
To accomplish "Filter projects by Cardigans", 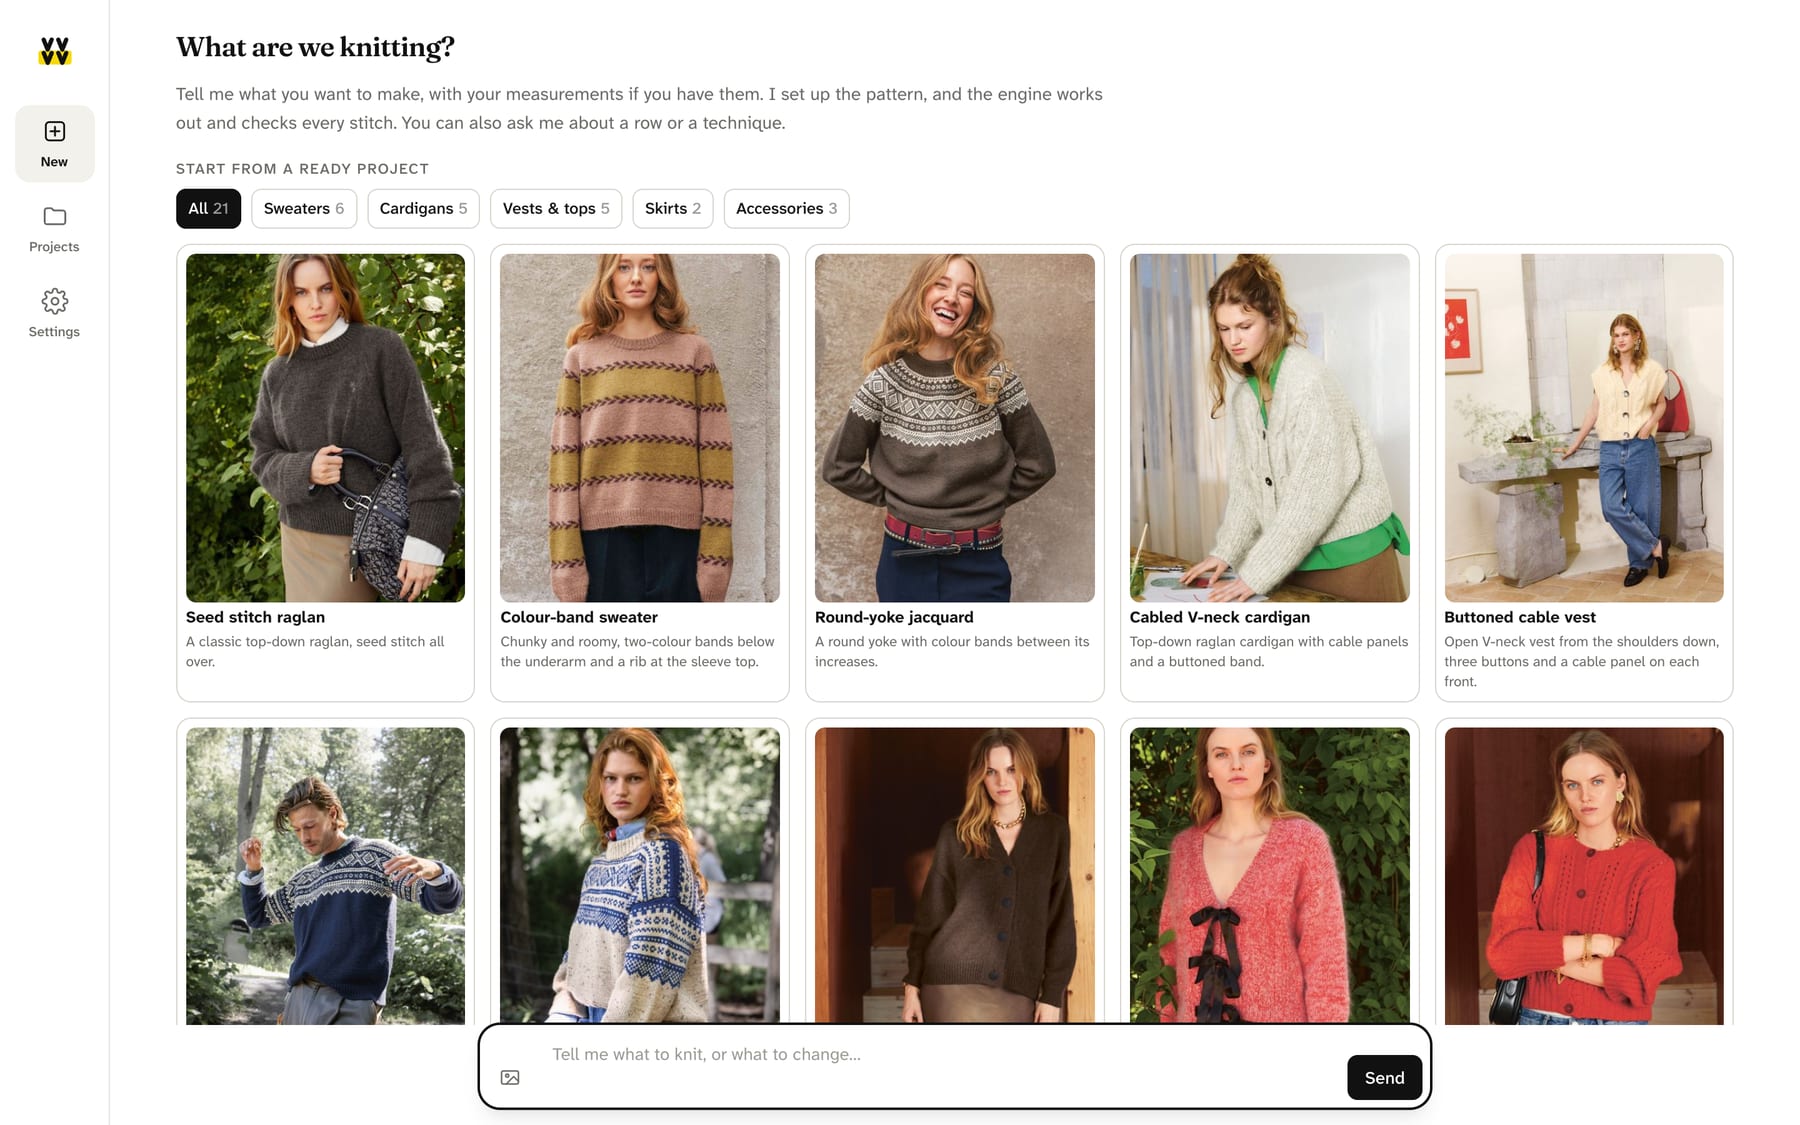I will point(423,208).
